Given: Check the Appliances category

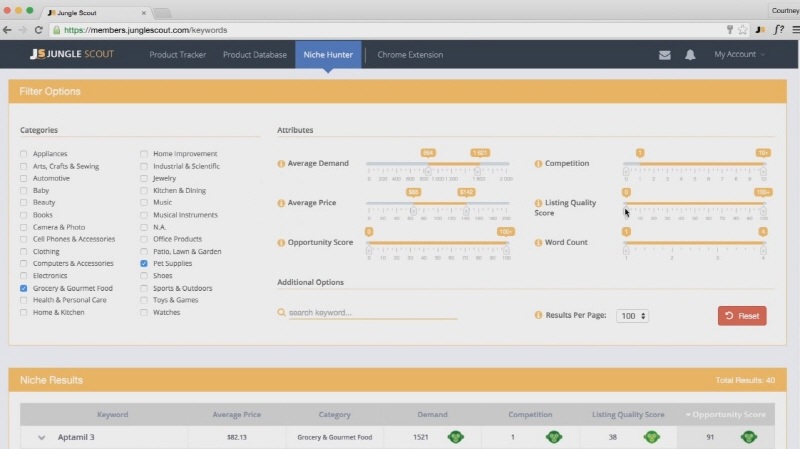Looking at the screenshot, I should [x=23, y=154].
